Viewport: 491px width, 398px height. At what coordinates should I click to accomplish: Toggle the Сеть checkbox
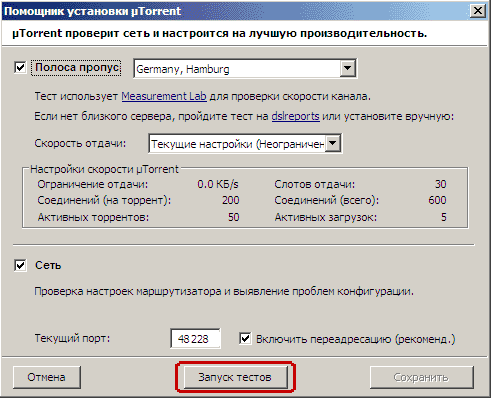pyautogui.click(x=20, y=266)
